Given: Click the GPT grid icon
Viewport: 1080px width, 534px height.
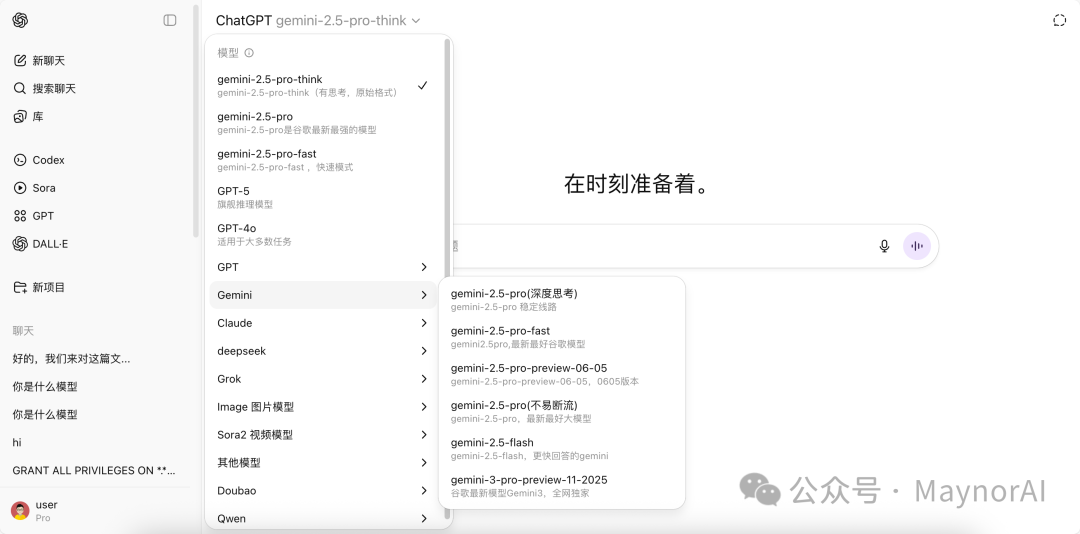Looking at the screenshot, I should tap(20, 216).
